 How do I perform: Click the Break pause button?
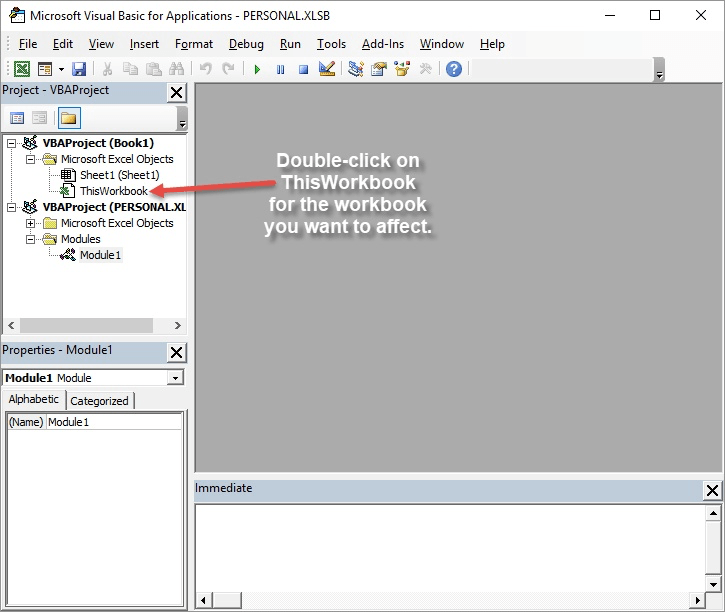pos(280,70)
